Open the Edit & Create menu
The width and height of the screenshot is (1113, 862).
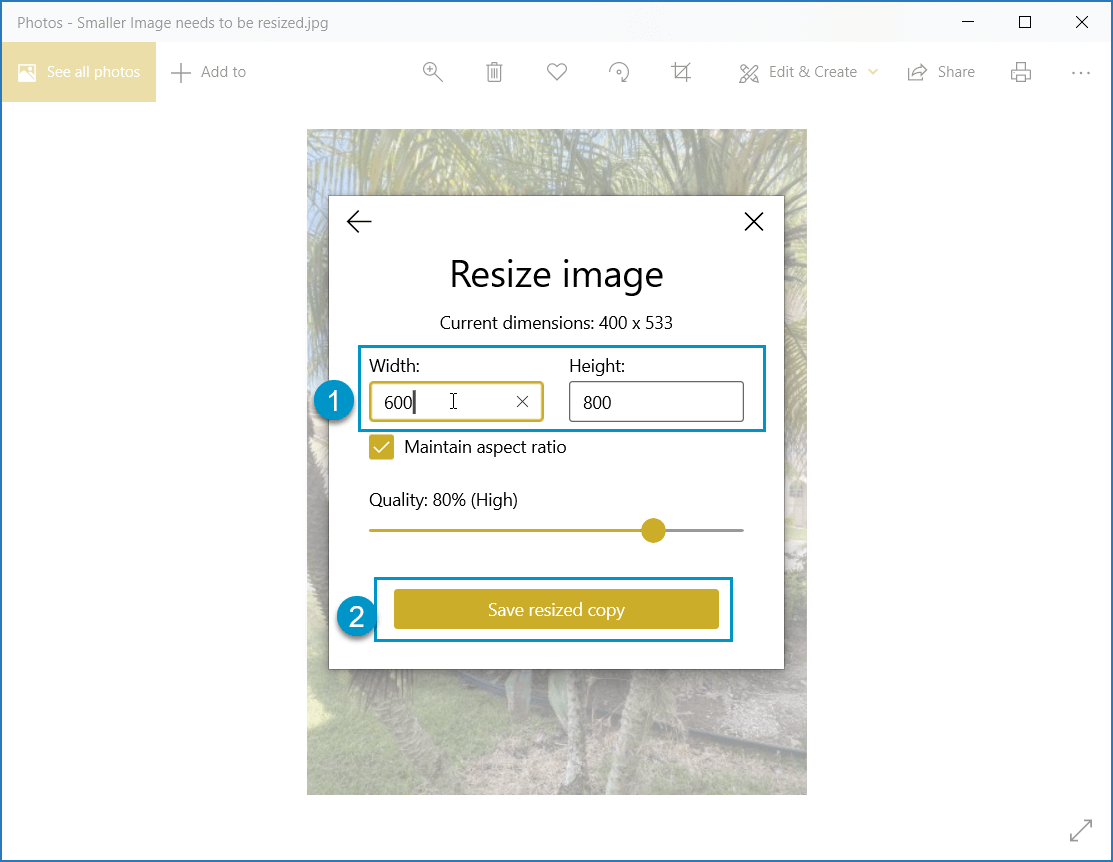point(798,72)
